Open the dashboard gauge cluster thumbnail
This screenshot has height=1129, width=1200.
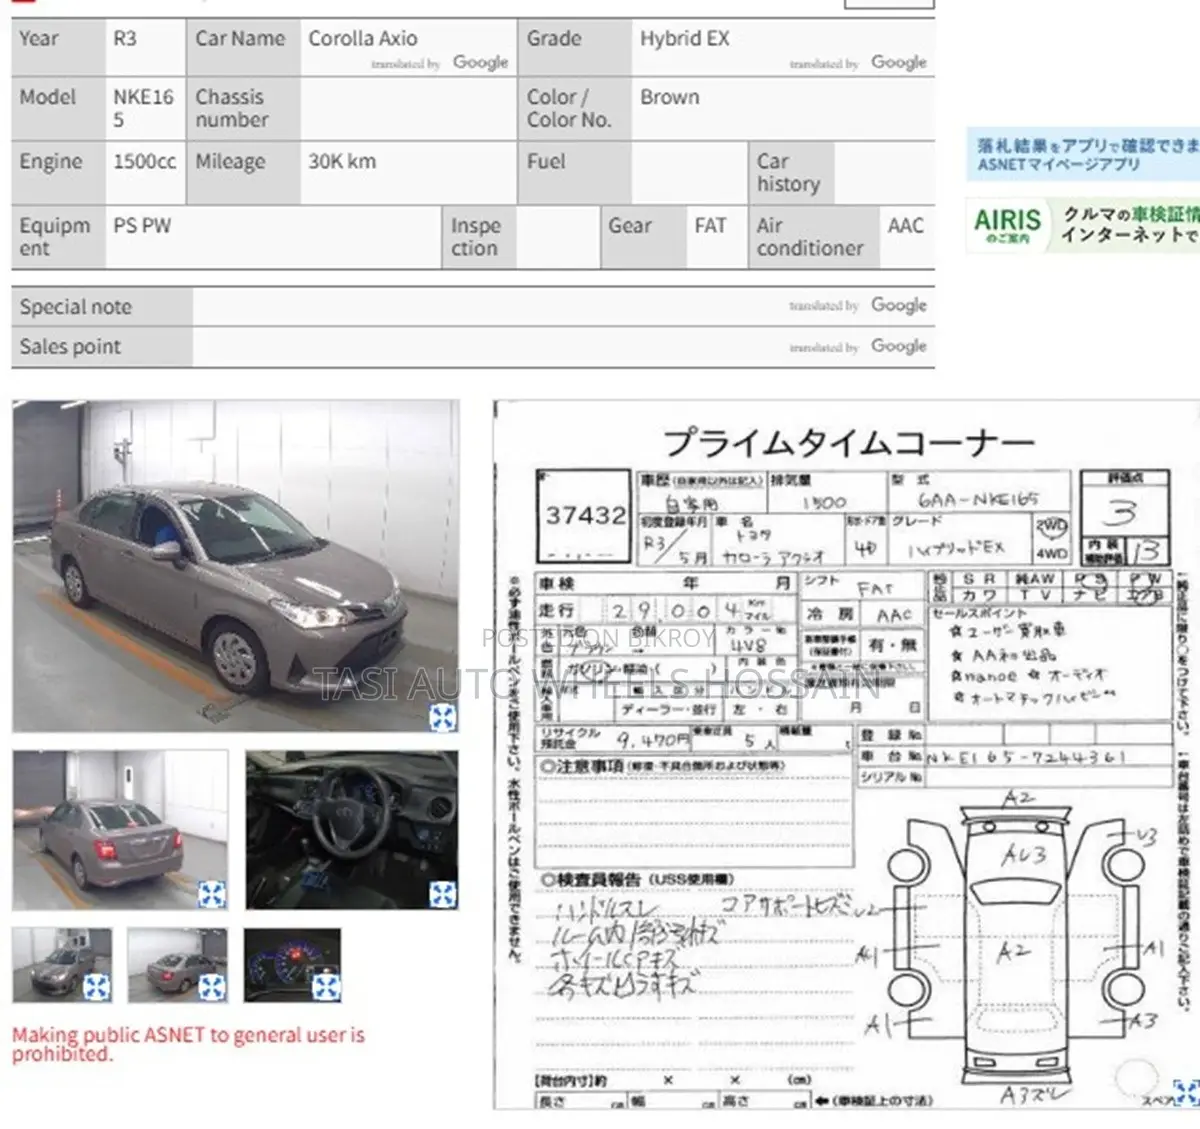tap(292, 965)
